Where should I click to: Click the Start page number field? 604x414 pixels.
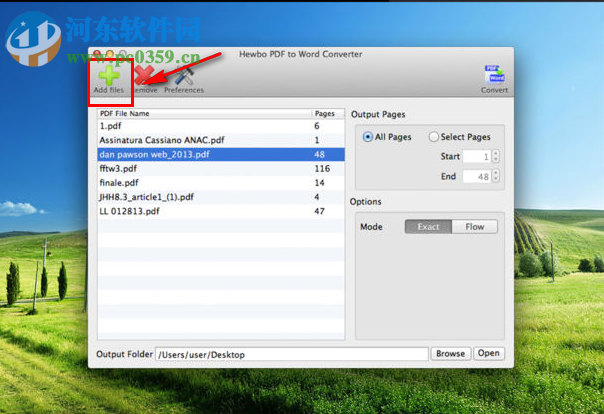click(476, 156)
